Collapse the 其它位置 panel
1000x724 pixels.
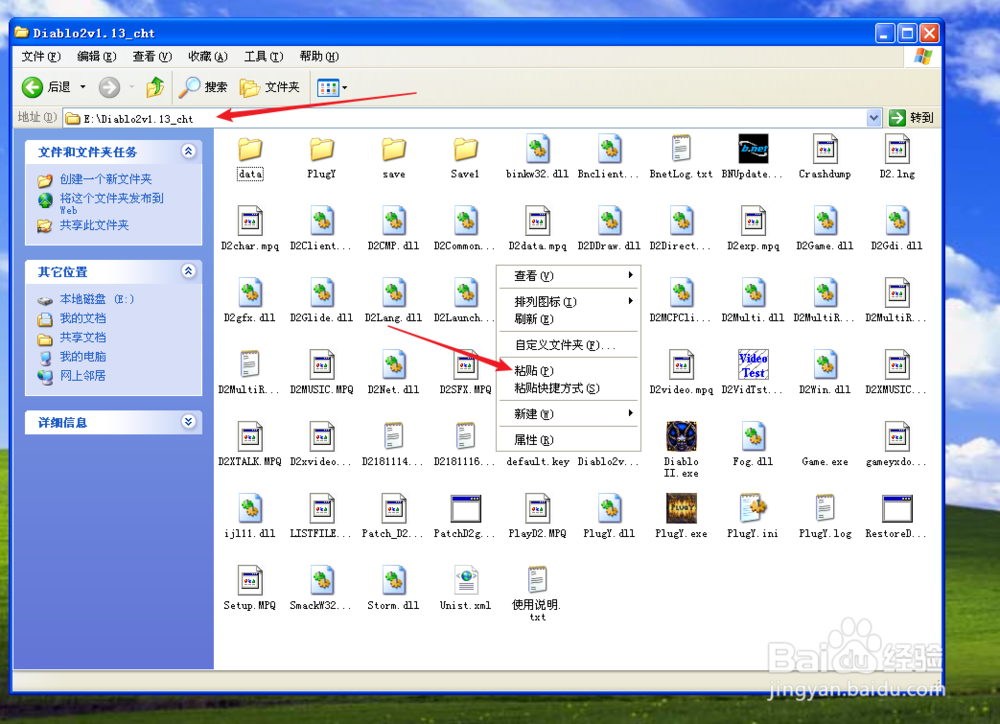(188, 271)
